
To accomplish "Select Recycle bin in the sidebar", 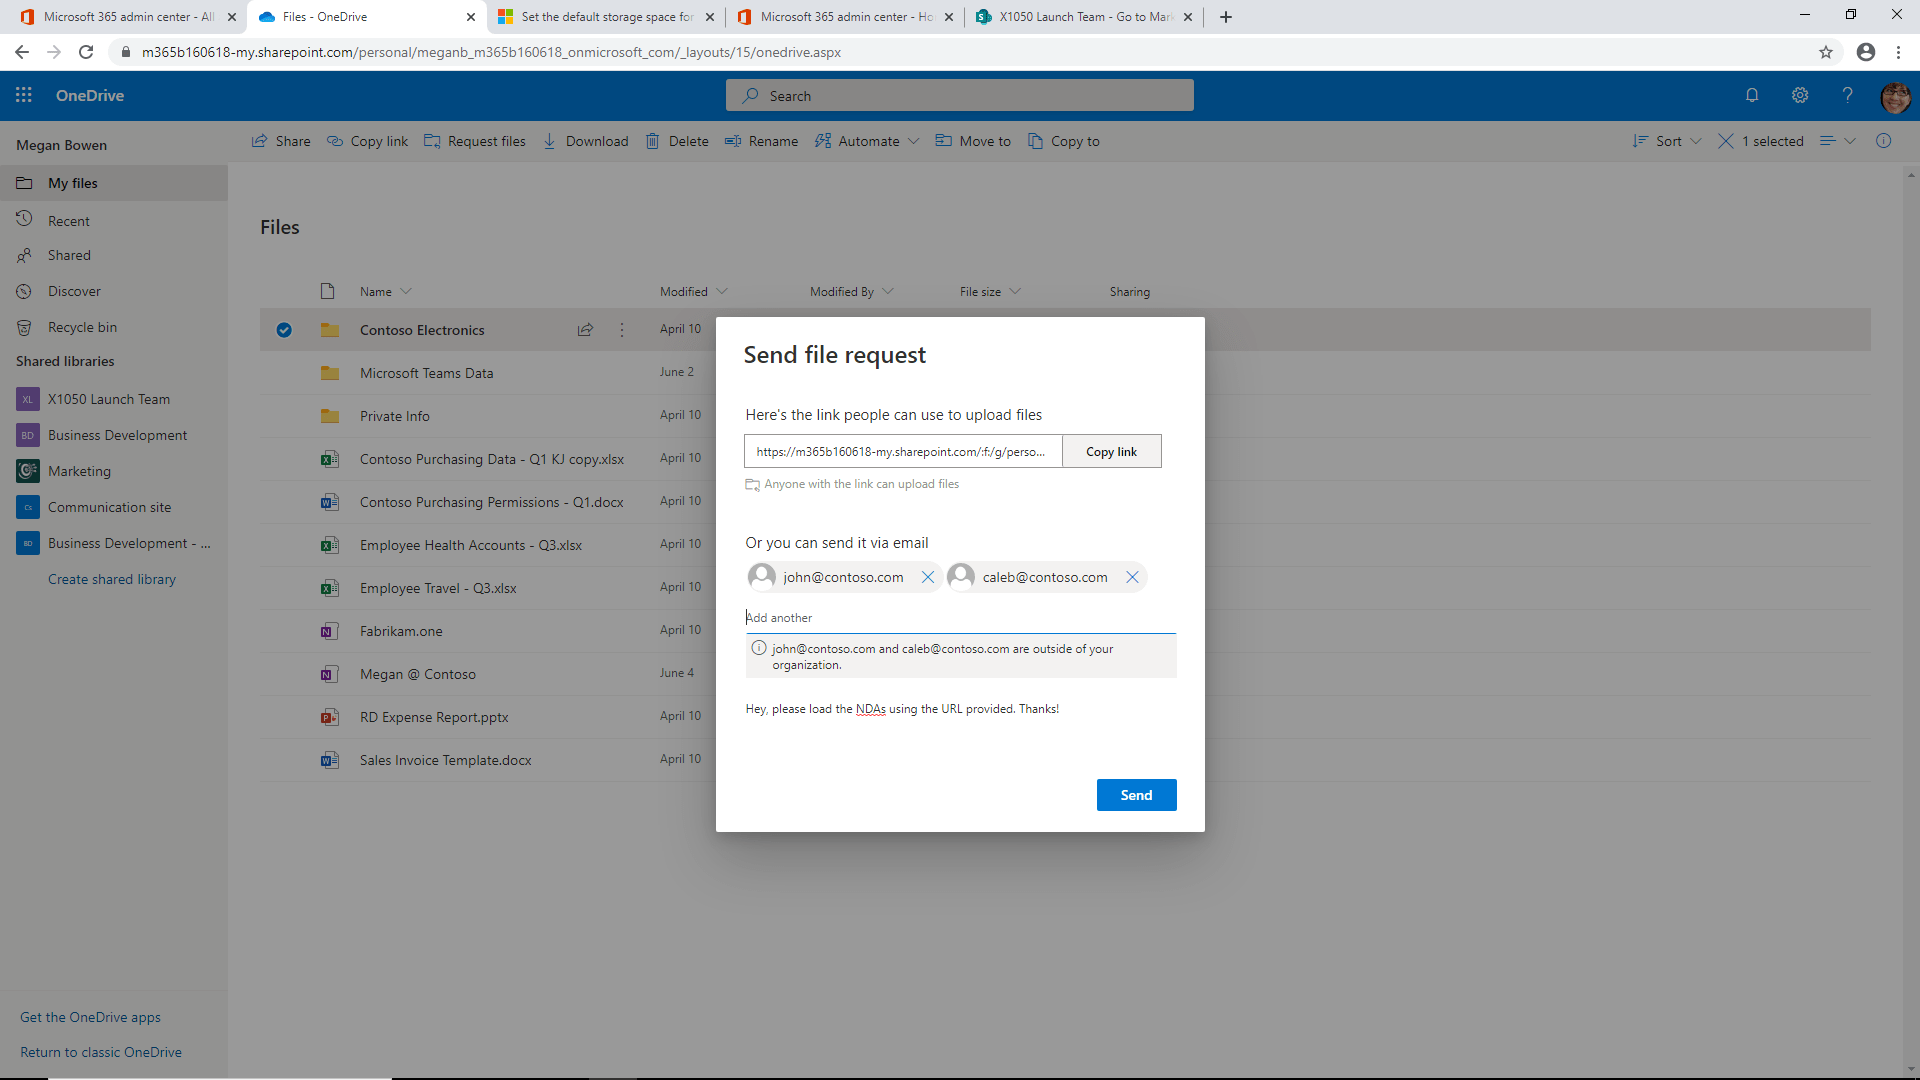I will click(80, 327).
